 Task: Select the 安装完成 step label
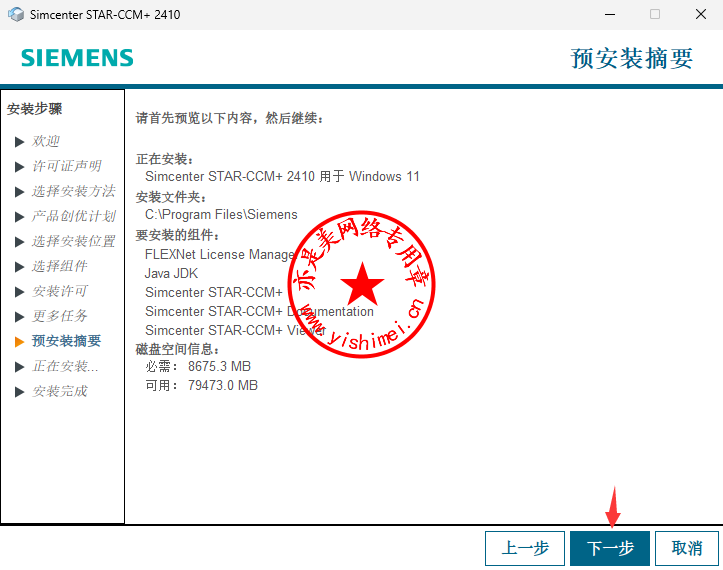(59, 391)
